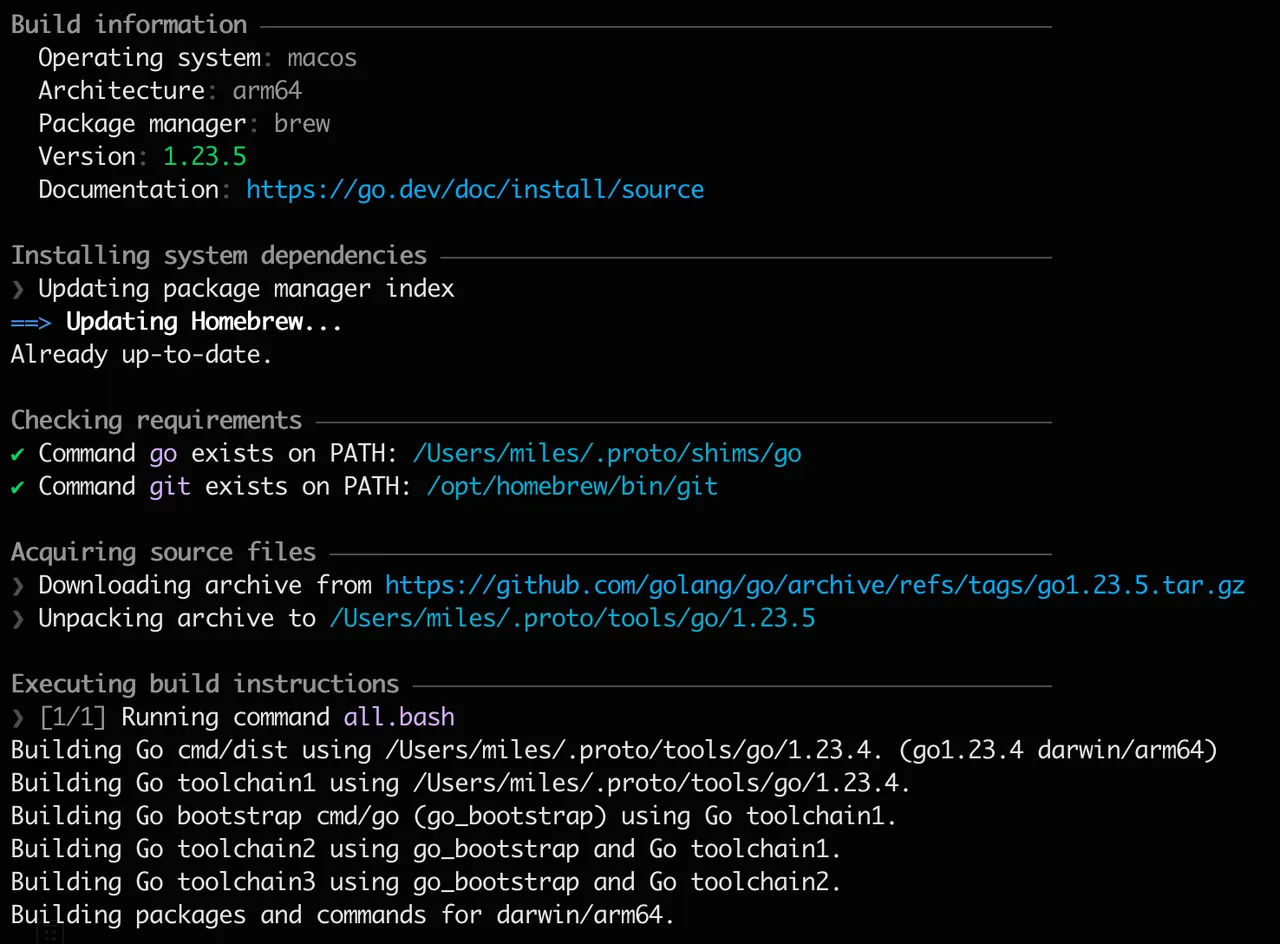Screen dimensions: 1280x944
Task: Click the 'Architecture: arm64' line
Action: click(x=170, y=90)
